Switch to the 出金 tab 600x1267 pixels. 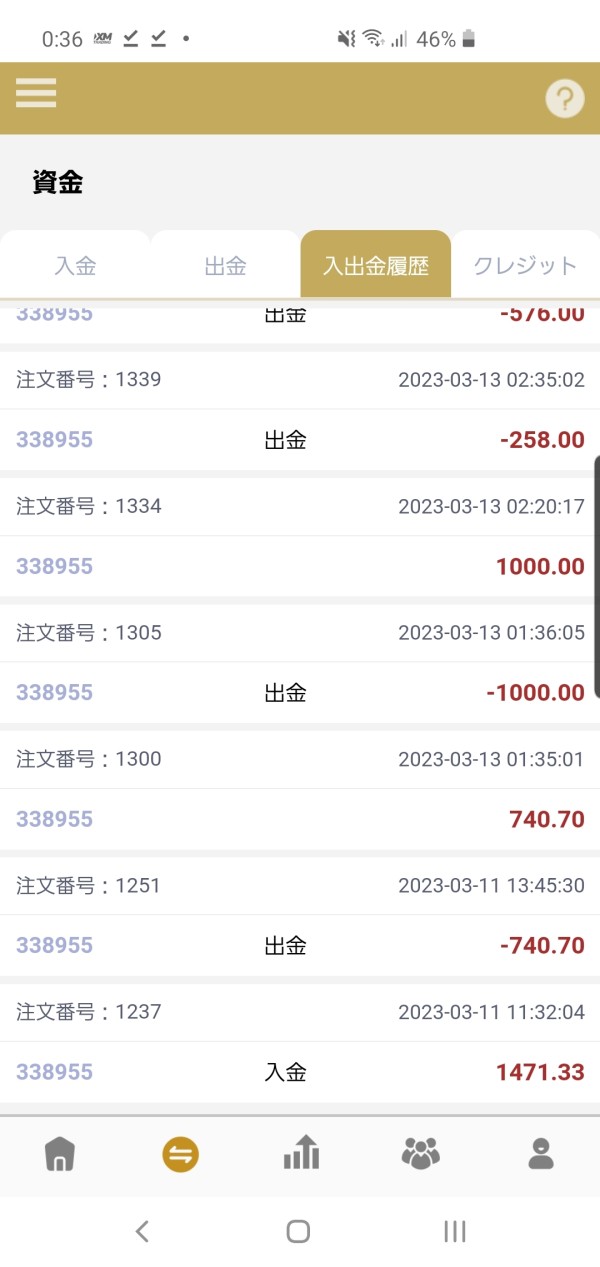[x=225, y=266]
